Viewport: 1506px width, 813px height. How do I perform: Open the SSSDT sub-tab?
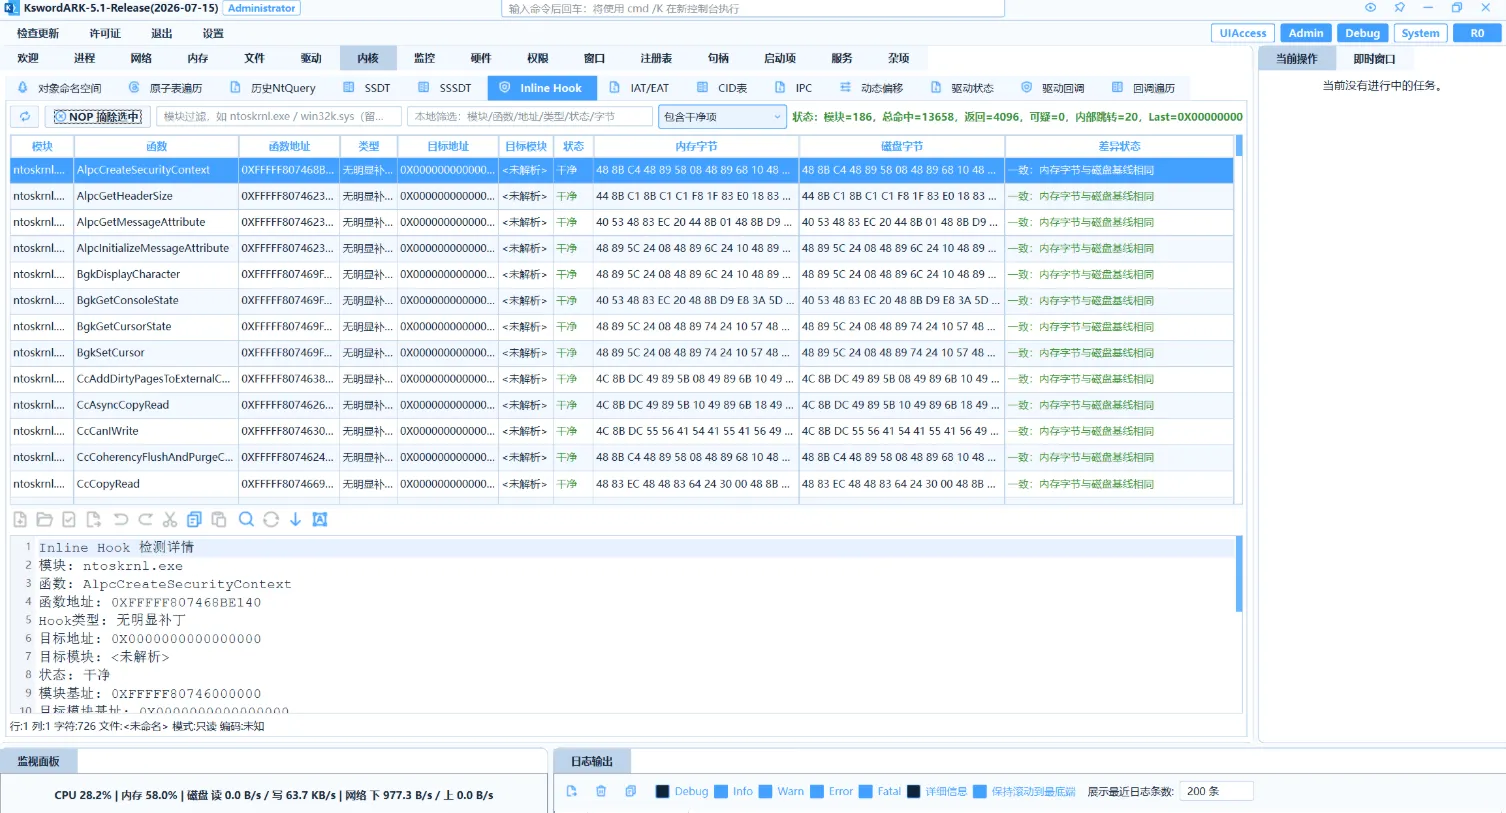tap(445, 88)
